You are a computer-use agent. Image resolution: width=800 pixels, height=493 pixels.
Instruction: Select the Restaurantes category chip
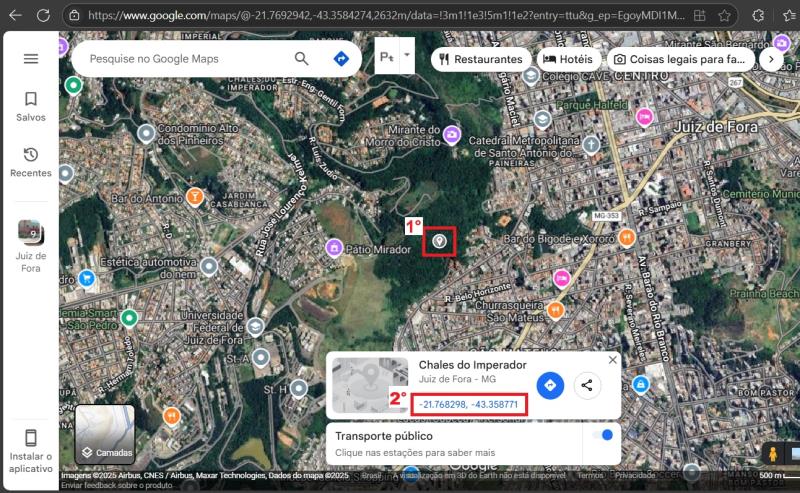coord(481,59)
